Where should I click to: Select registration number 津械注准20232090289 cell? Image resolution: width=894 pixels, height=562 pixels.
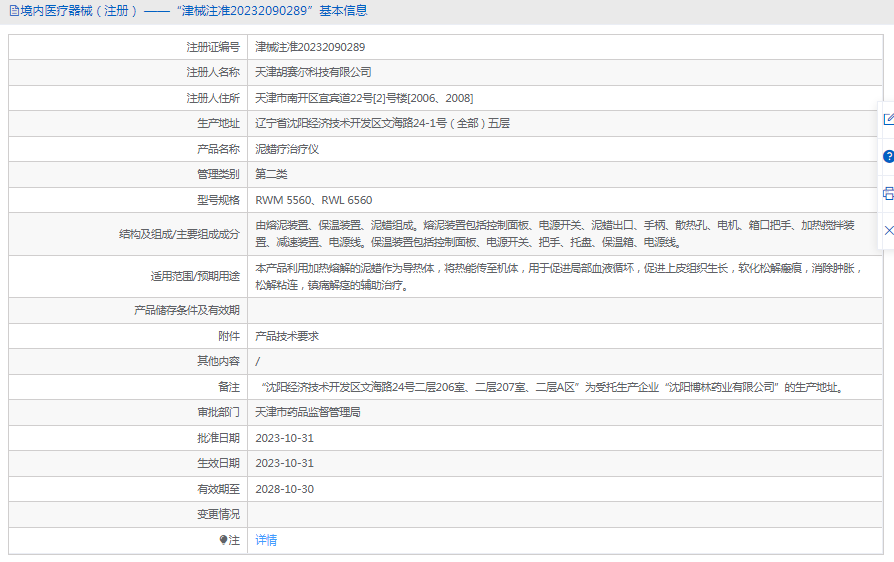310,47
